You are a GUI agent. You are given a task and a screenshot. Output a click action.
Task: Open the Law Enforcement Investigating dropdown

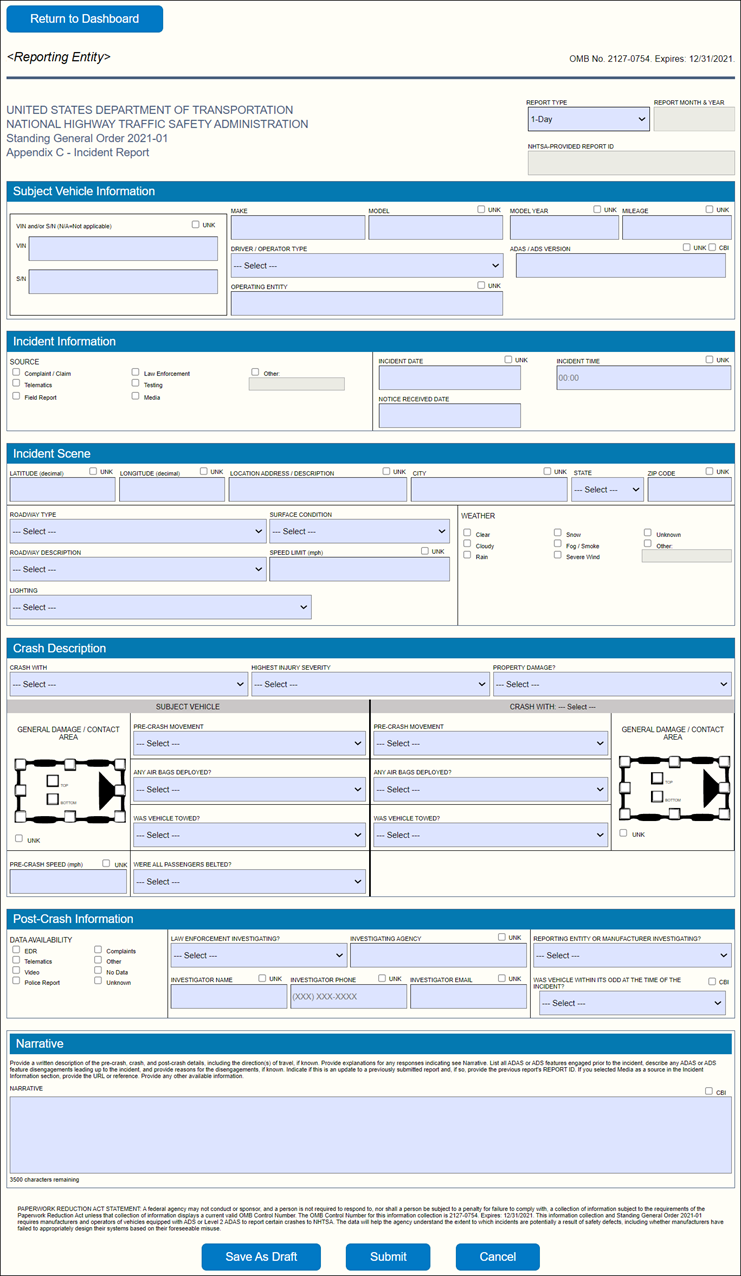pyautogui.click(x=258, y=955)
